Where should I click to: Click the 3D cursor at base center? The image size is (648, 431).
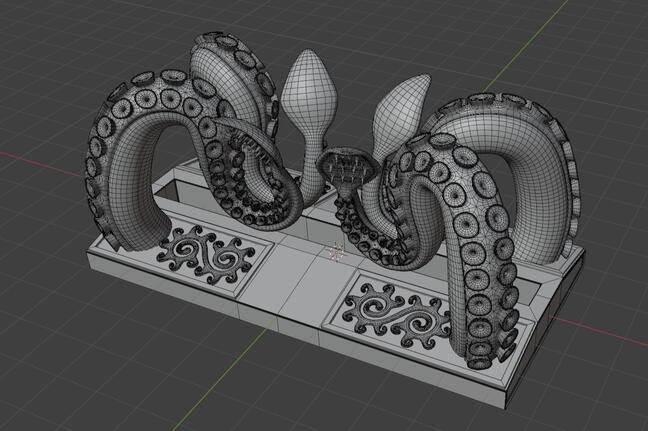[x=336, y=250]
